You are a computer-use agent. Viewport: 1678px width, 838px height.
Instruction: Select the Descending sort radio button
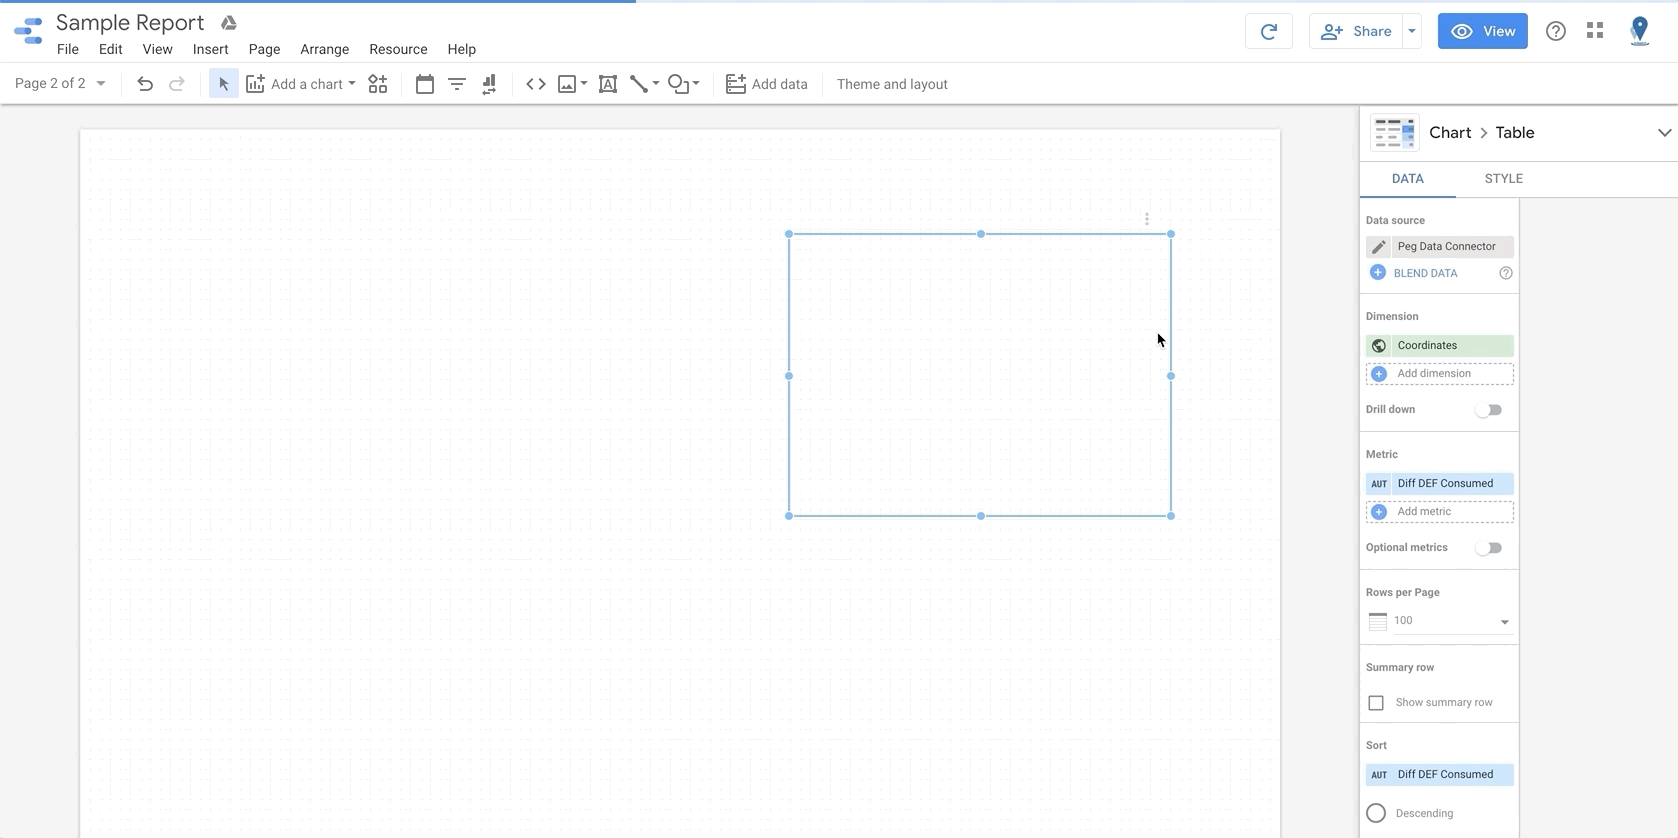tap(1376, 813)
